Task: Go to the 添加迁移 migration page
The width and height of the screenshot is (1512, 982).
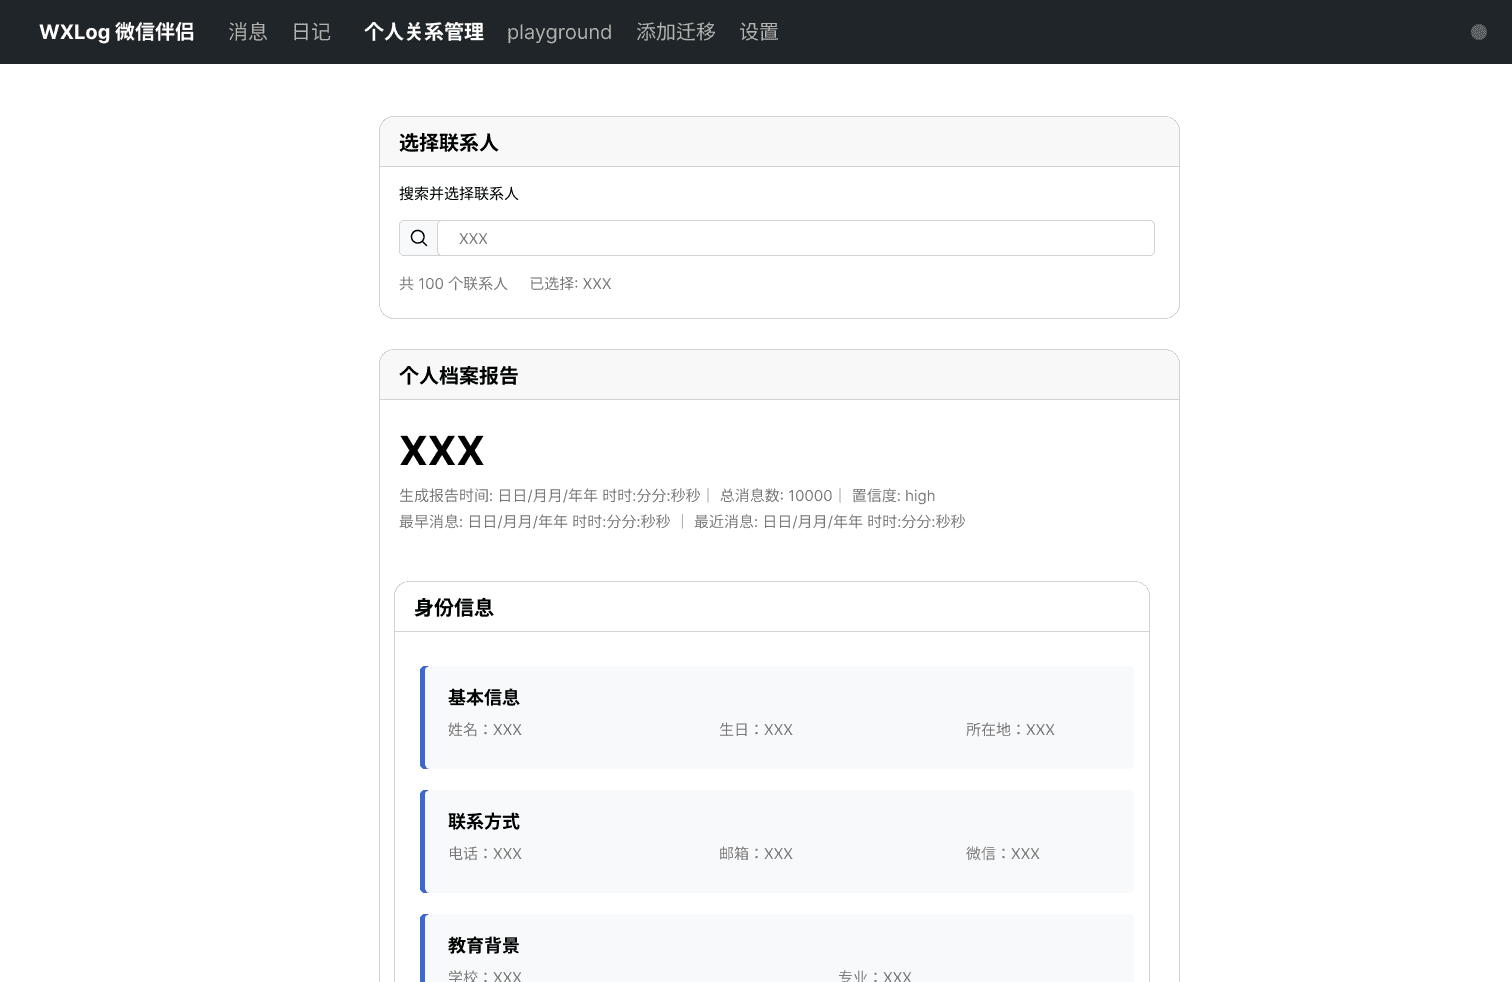Action: click(676, 32)
